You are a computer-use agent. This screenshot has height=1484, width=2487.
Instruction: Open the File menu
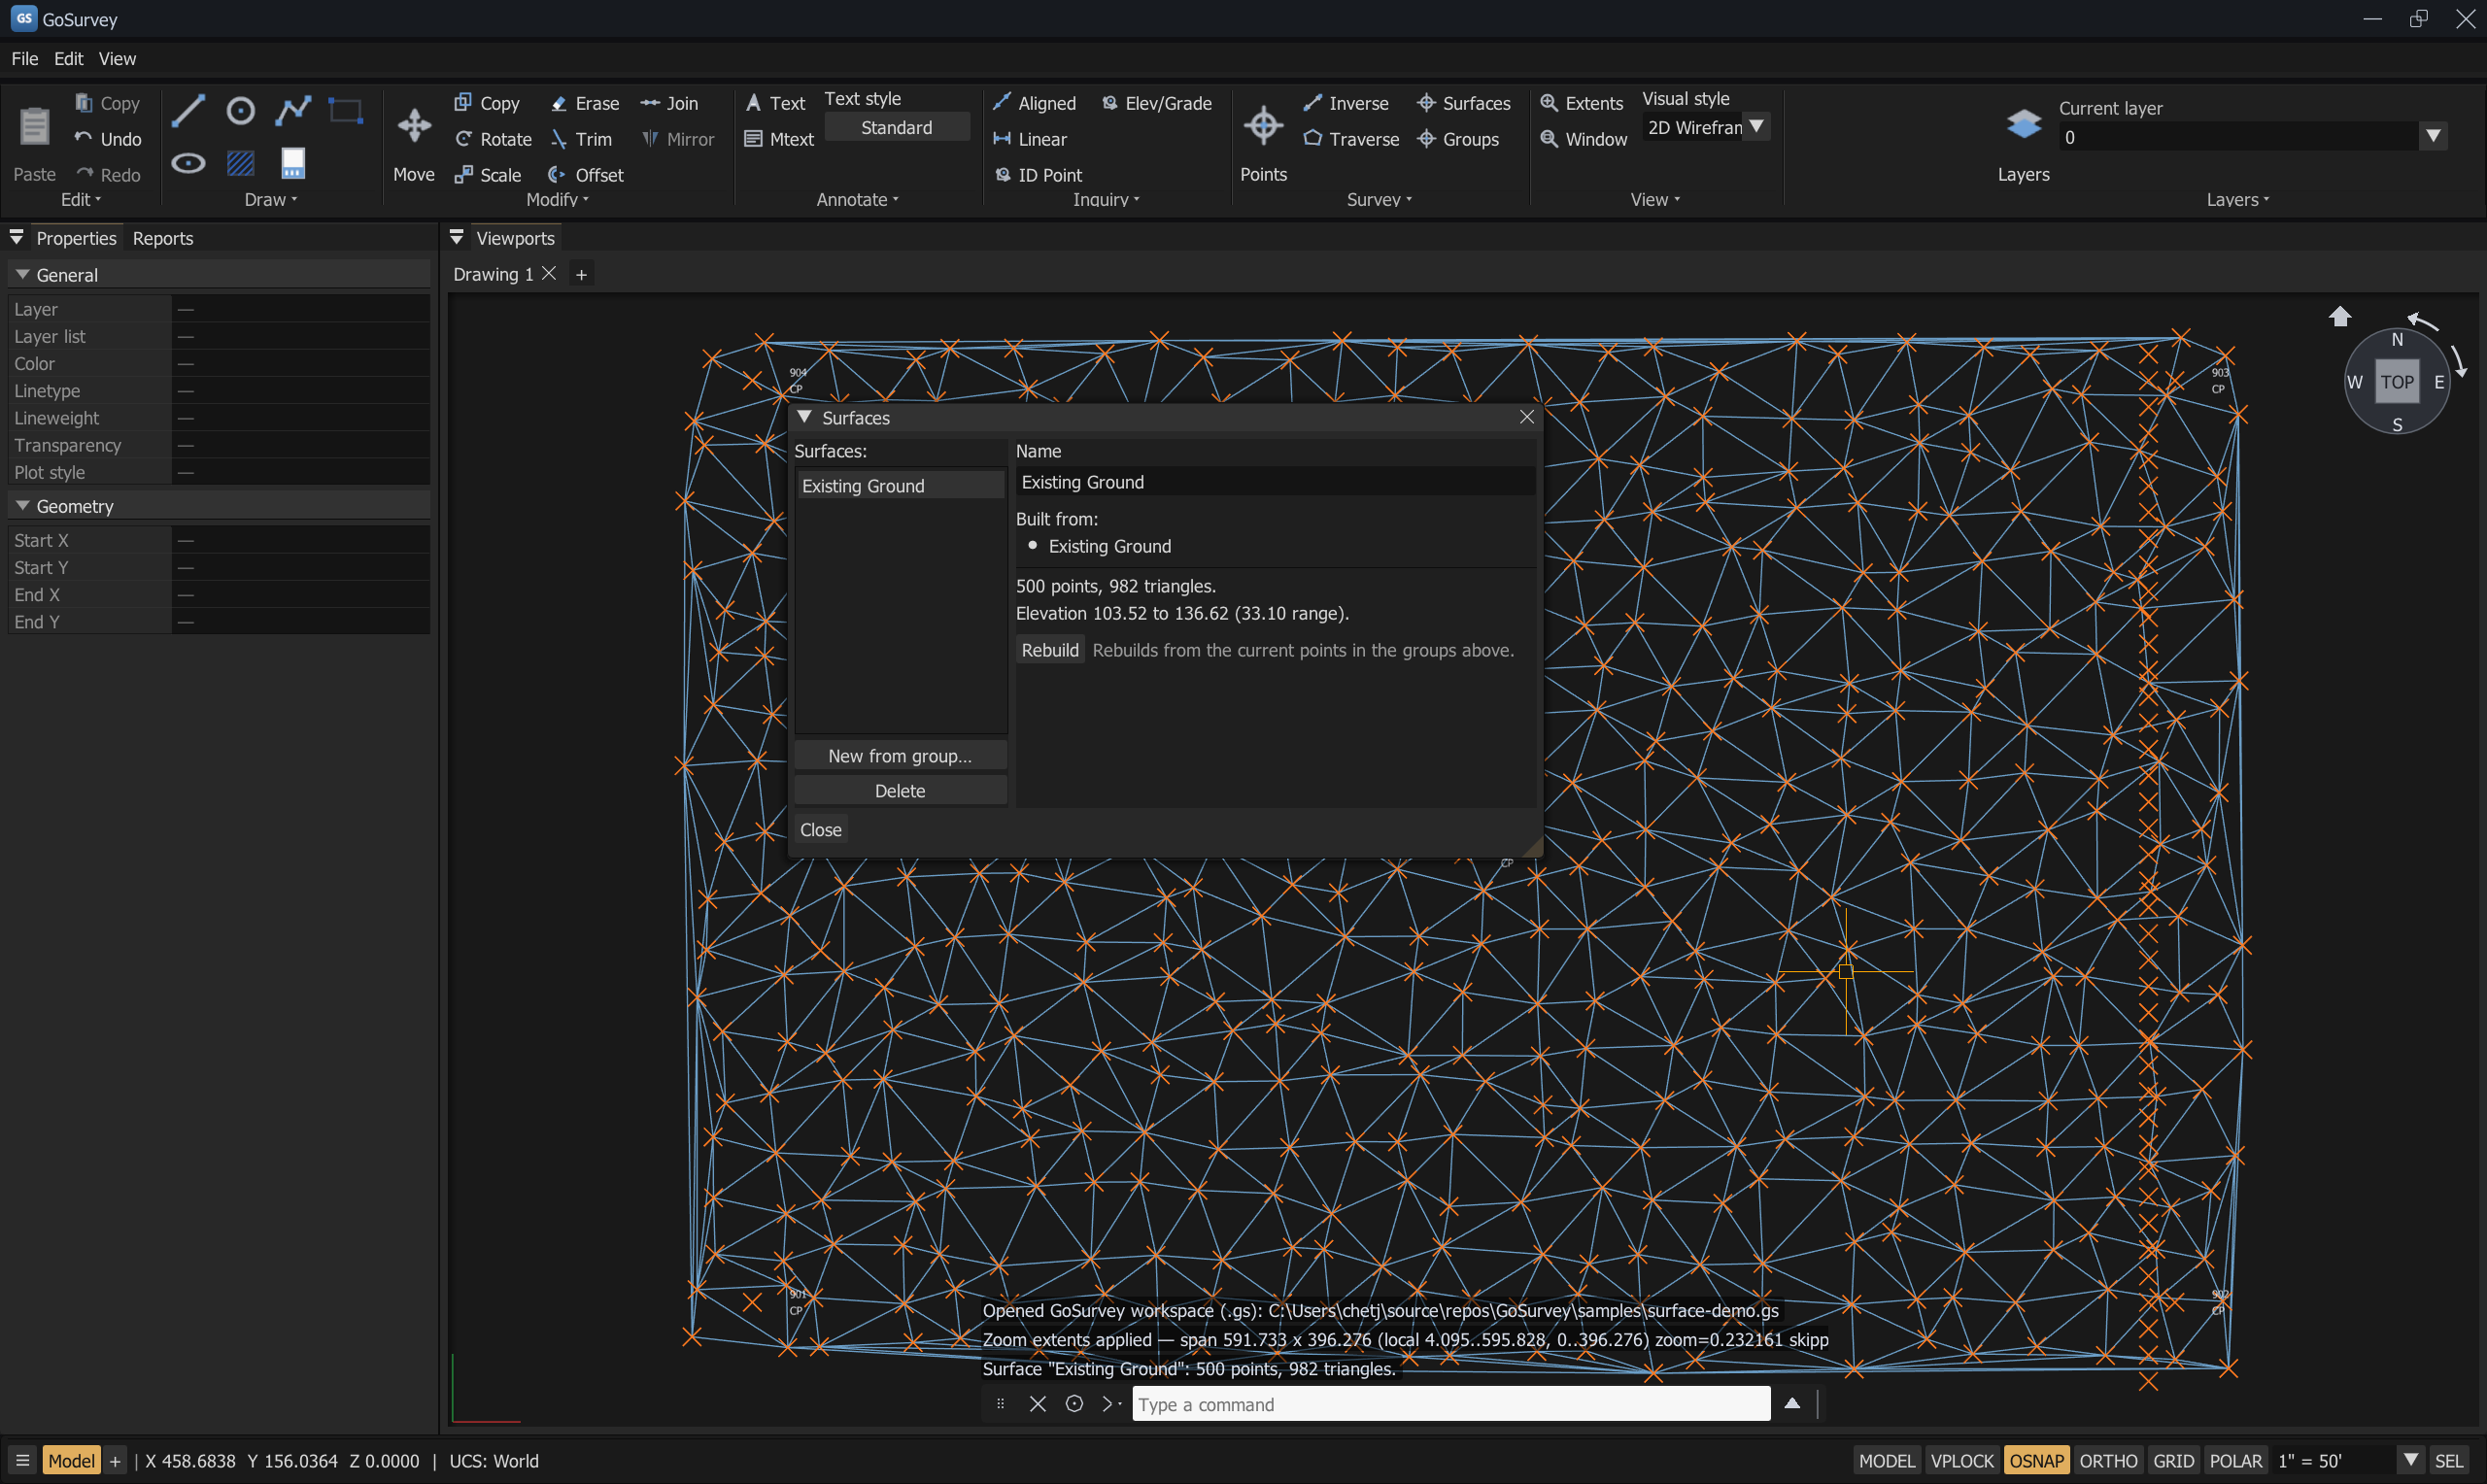coord(24,59)
